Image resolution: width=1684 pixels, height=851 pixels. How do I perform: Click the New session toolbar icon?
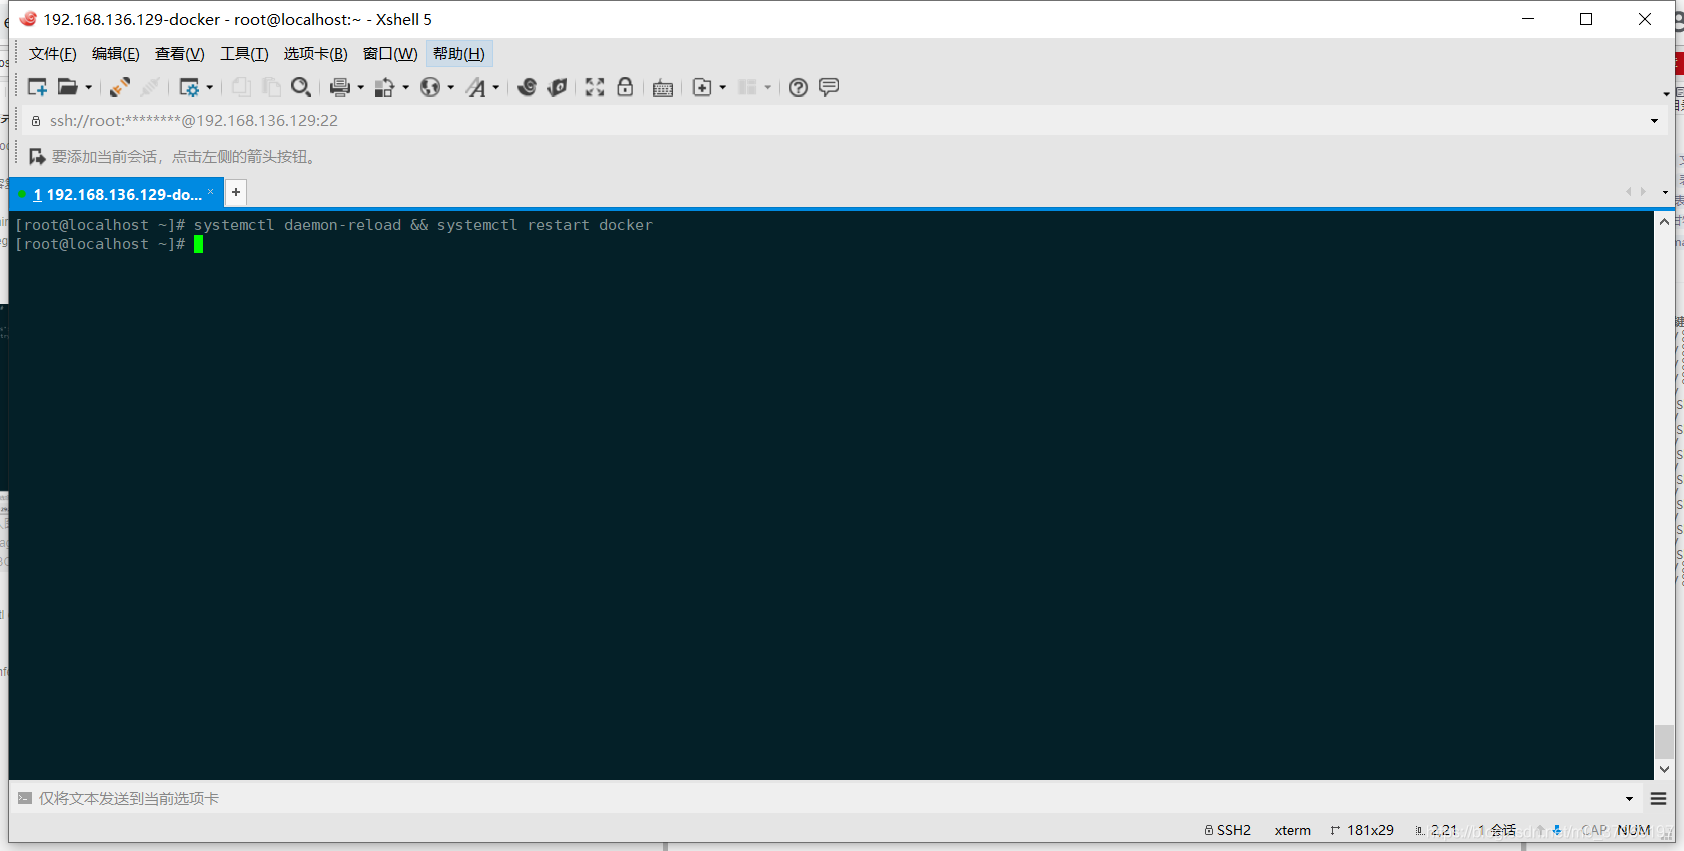(37, 87)
